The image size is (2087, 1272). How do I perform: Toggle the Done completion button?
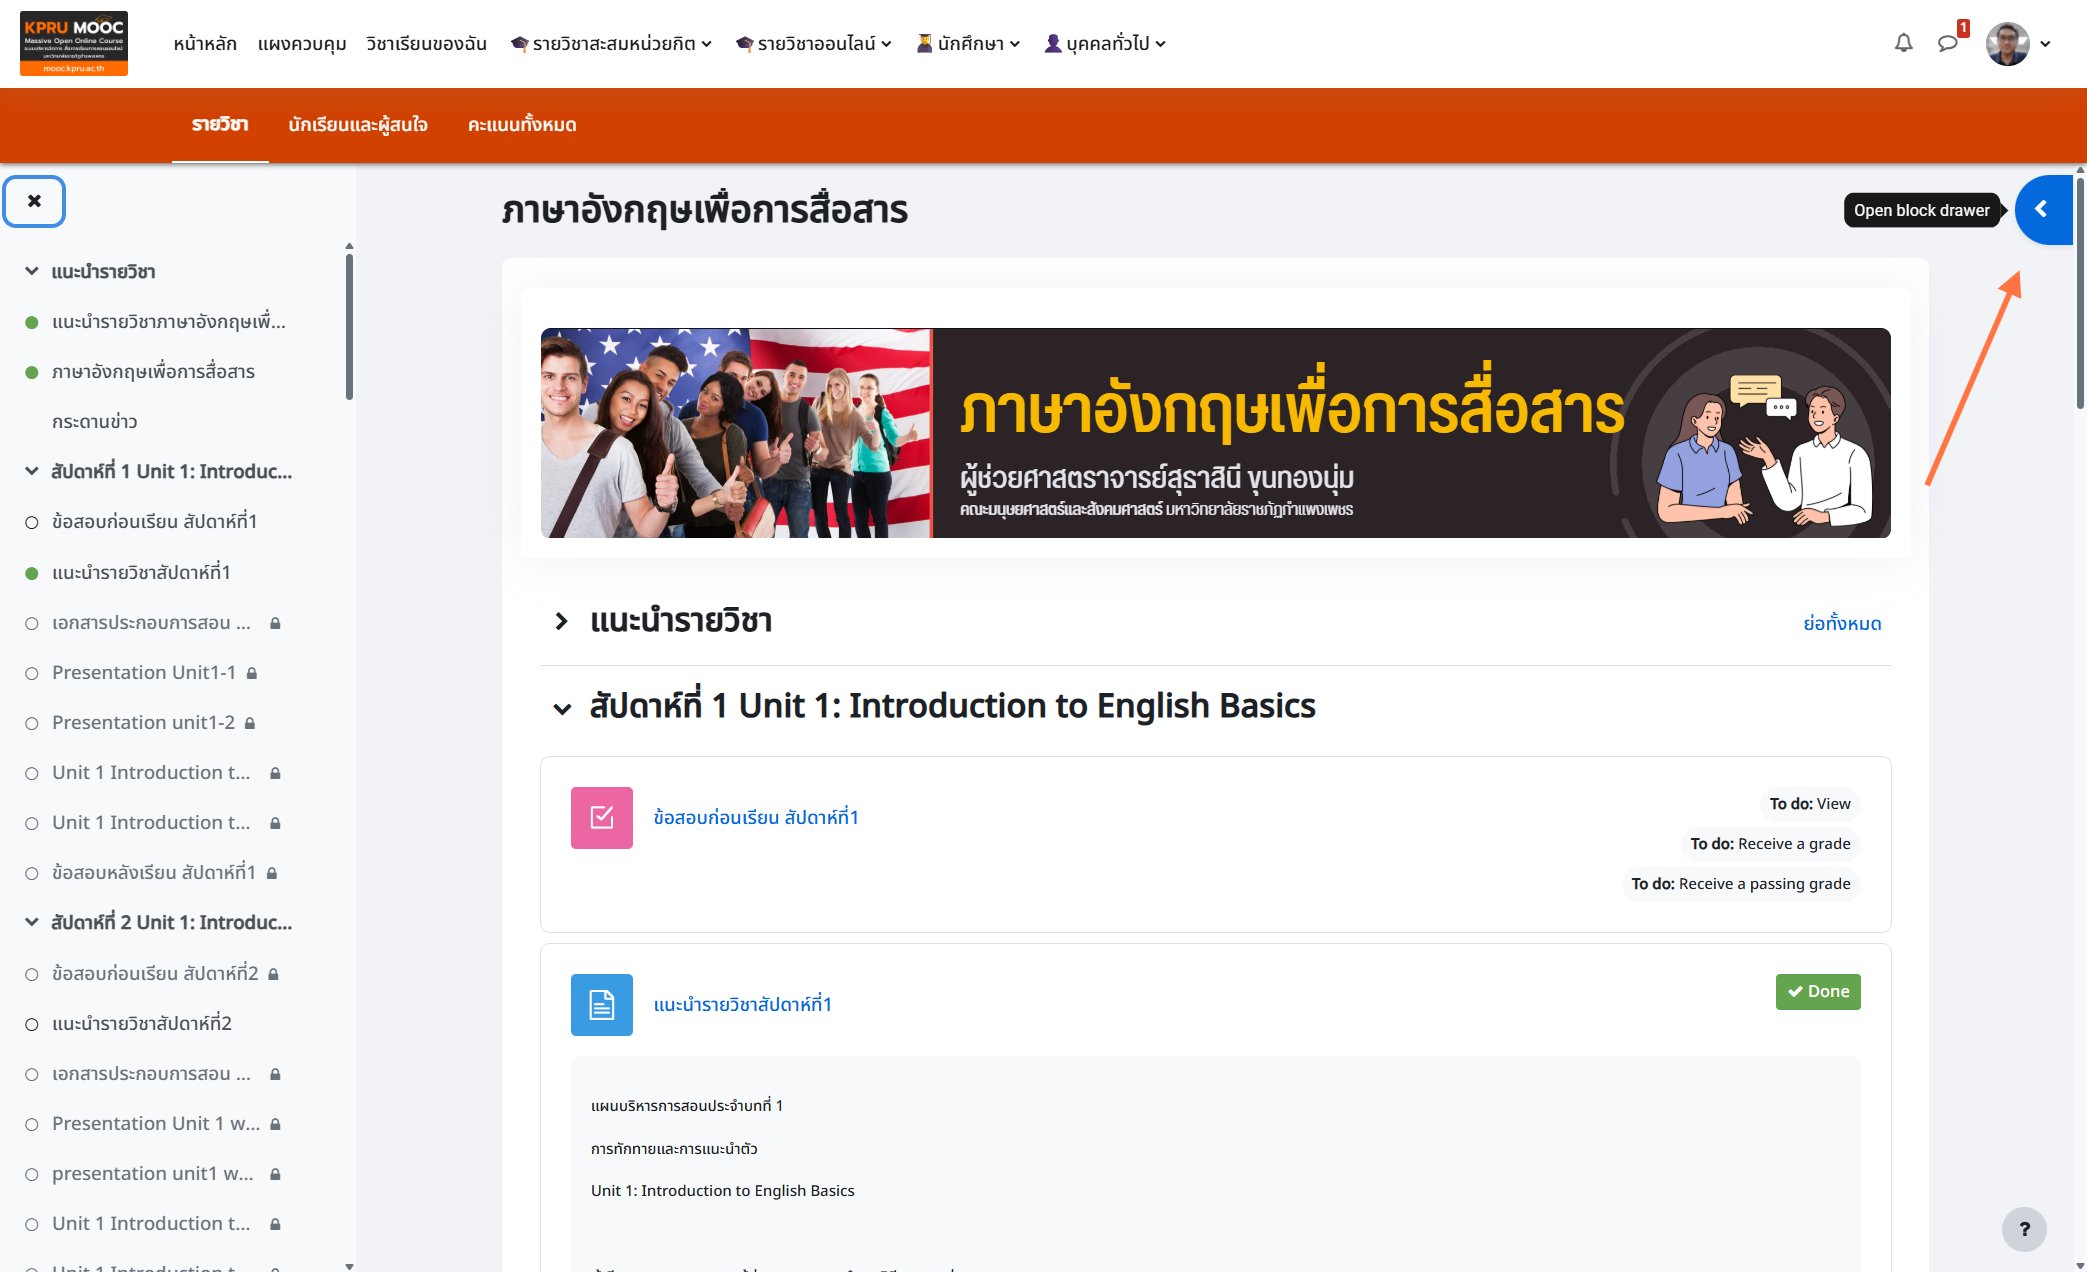(1818, 992)
